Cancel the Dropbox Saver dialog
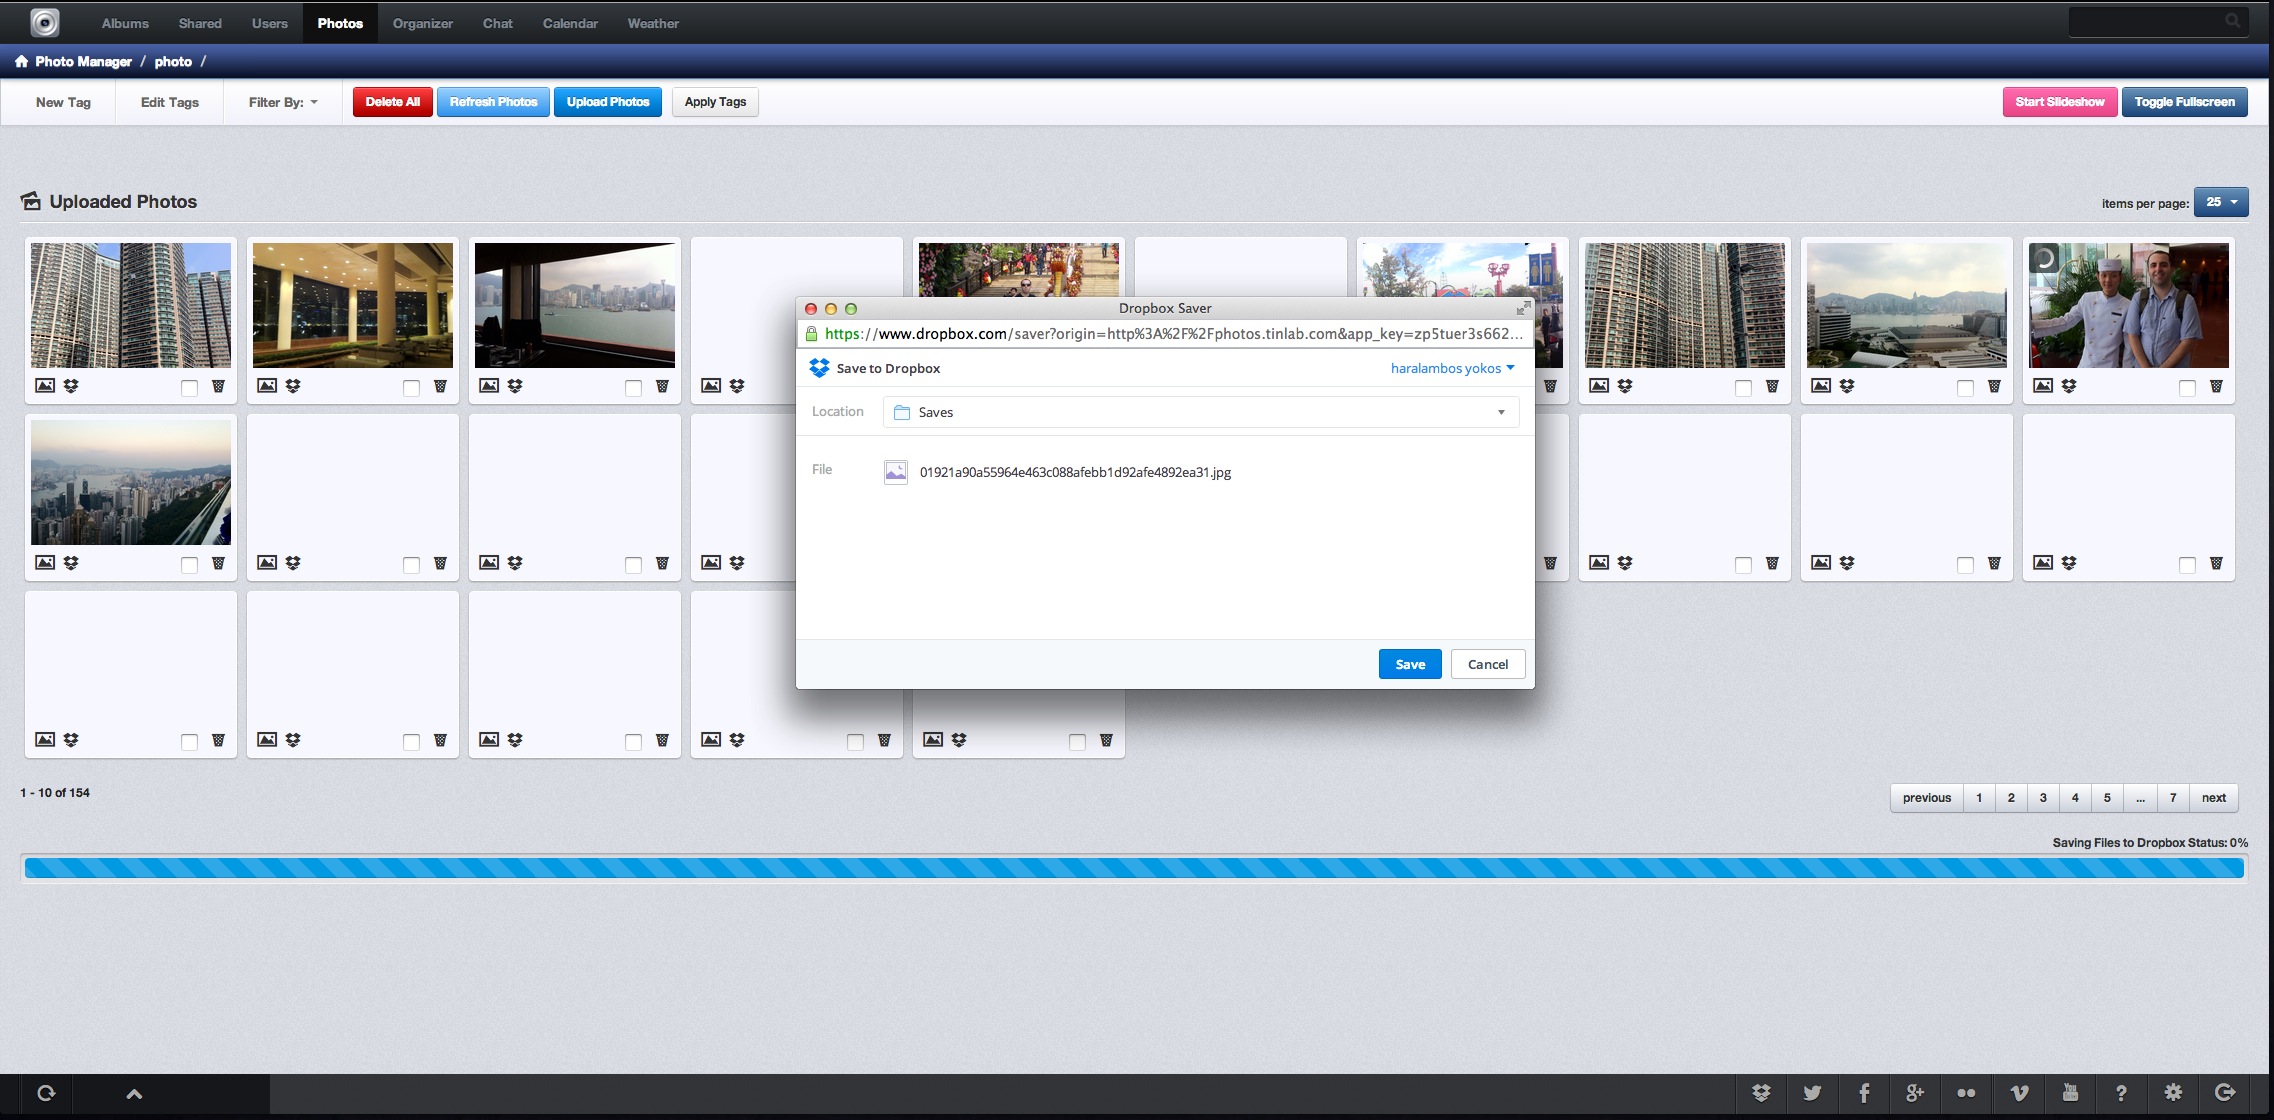Screen dimensions: 2274x1120 [1488, 664]
